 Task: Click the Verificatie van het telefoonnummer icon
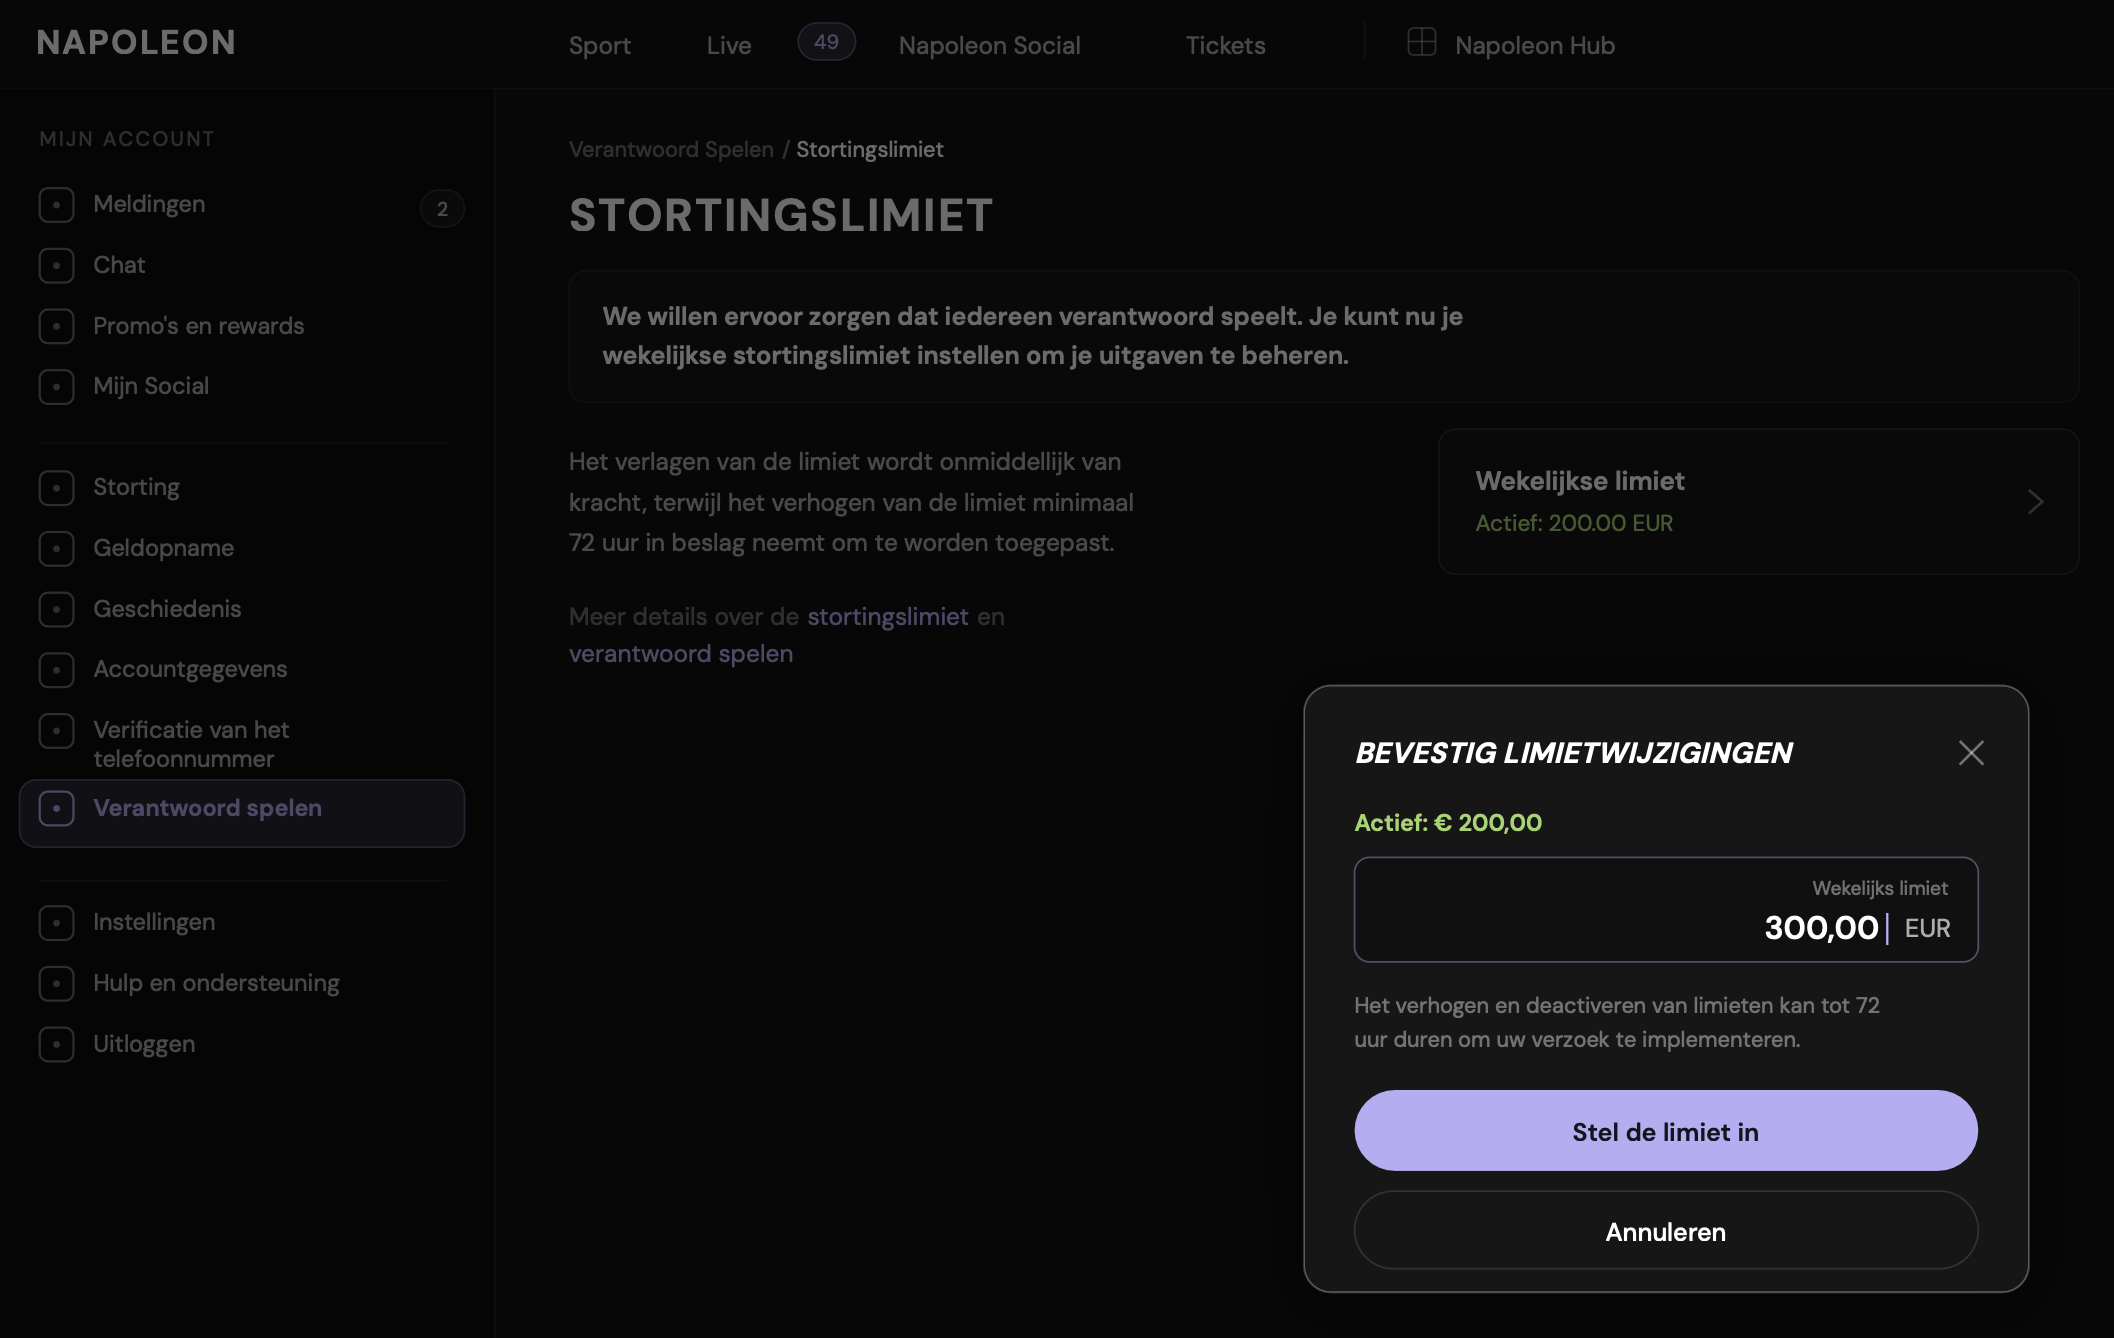(x=56, y=731)
